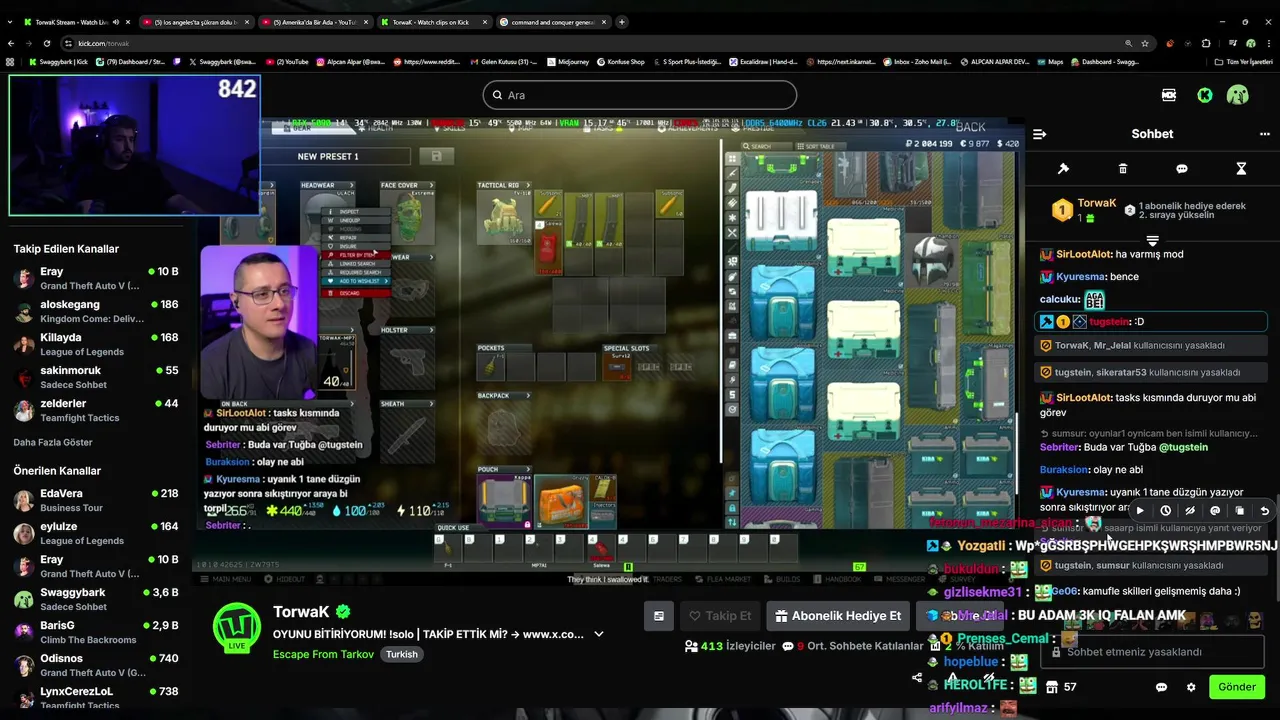Click the TorwaK channel name link

(301, 612)
